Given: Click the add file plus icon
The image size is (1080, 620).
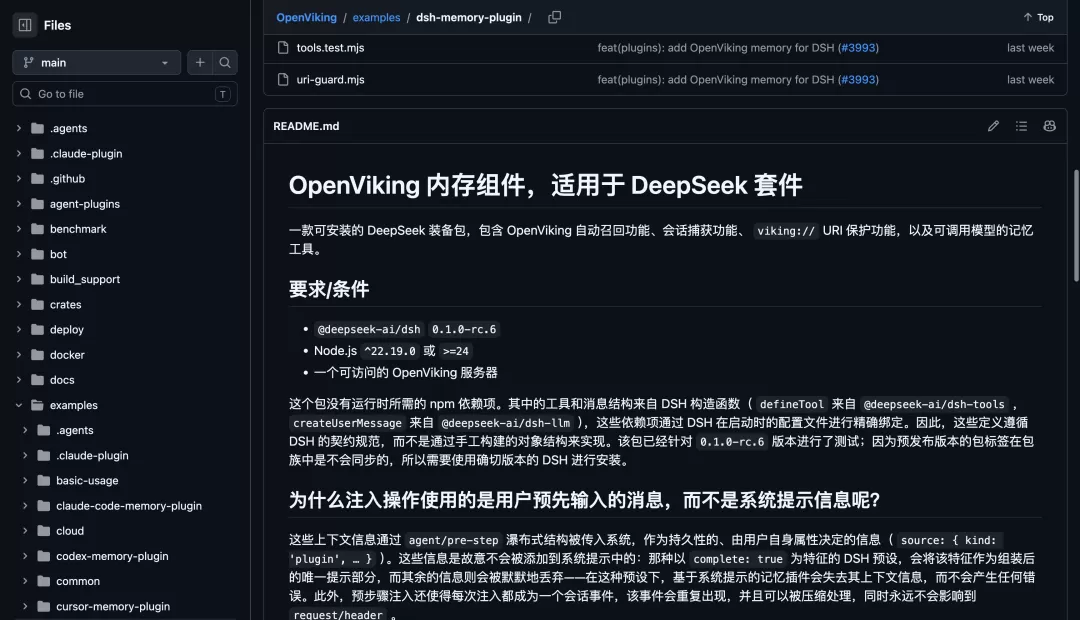Looking at the screenshot, I should 200,63.
